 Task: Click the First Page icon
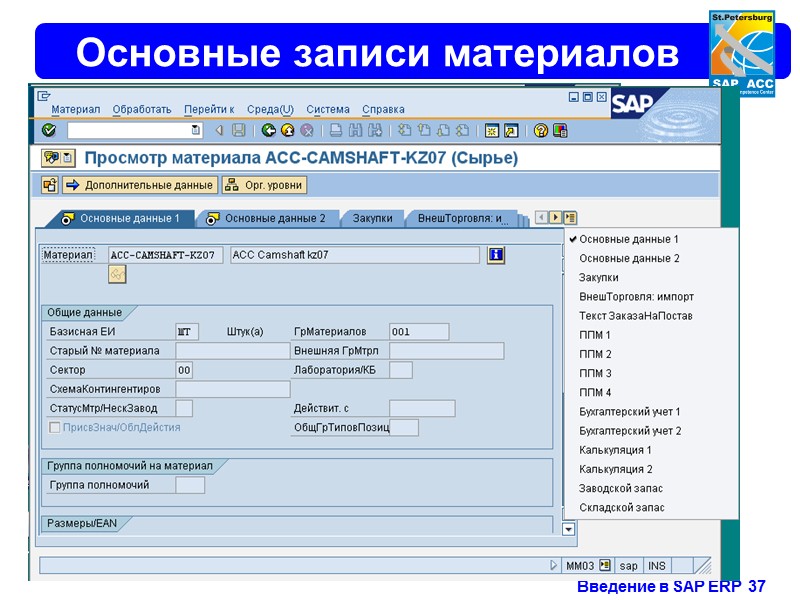pos(405,131)
